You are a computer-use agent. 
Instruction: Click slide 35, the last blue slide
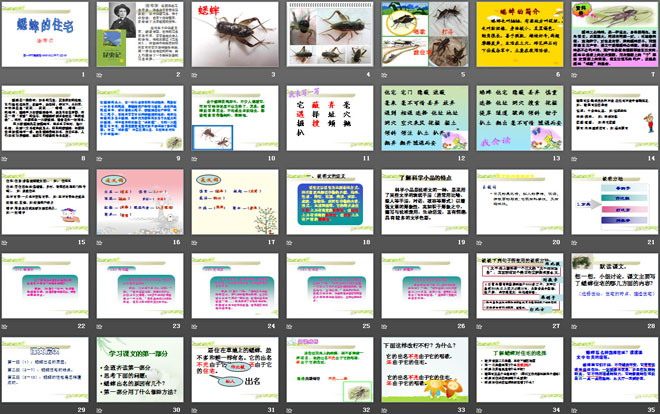[x=611, y=371]
